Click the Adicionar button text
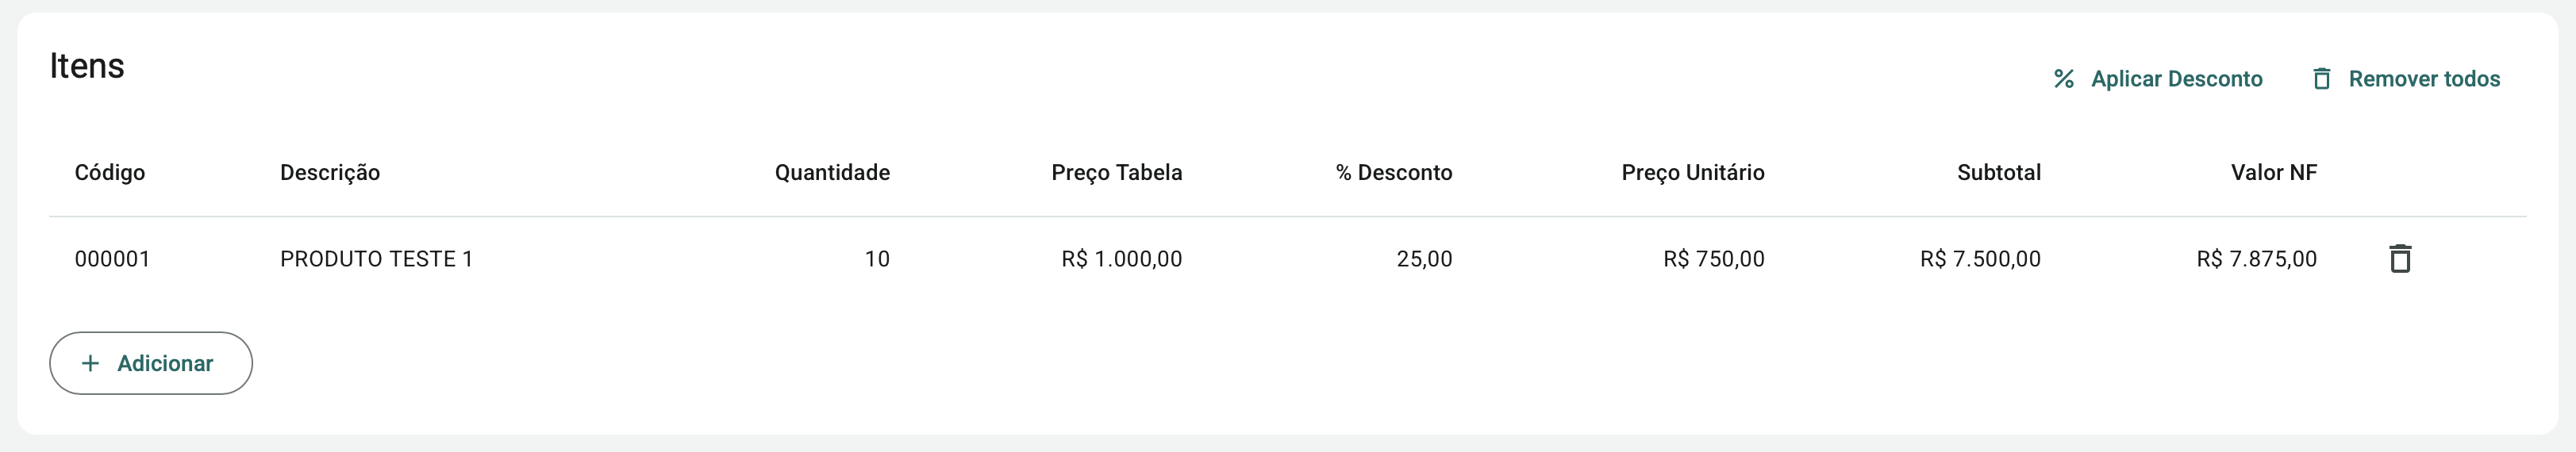This screenshot has height=452, width=2576. pos(165,363)
